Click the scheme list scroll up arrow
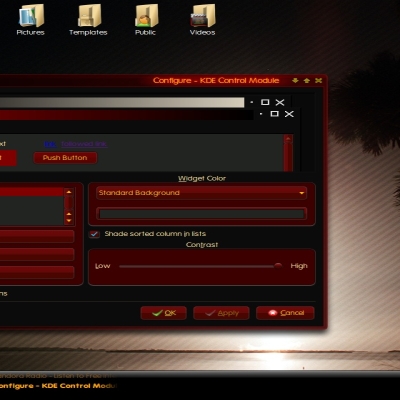This screenshot has height=400, width=400. click(x=69, y=192)
